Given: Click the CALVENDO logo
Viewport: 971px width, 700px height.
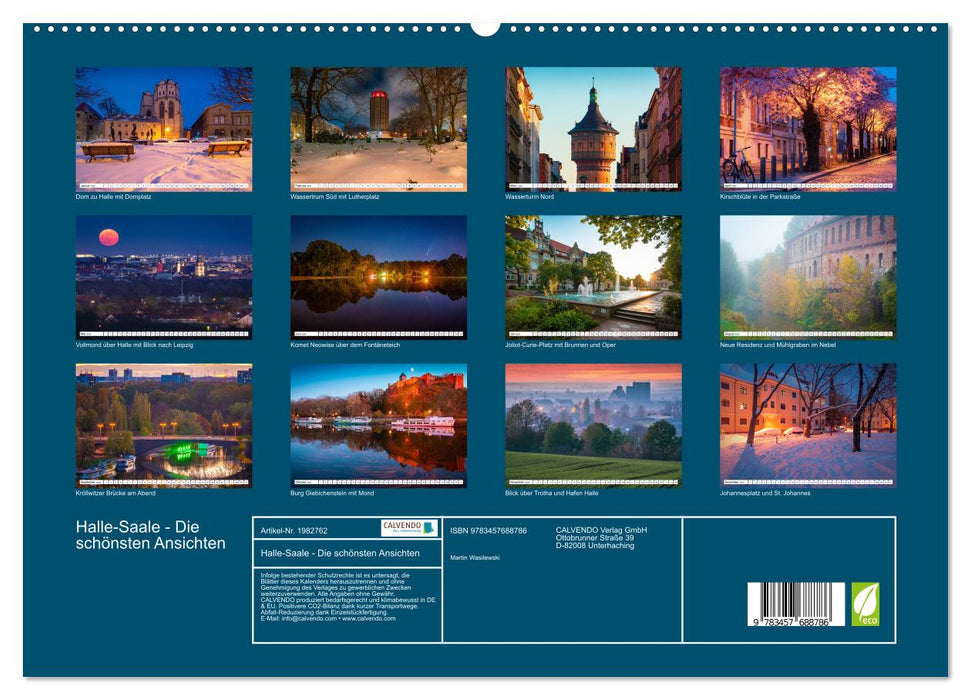Looking at the screenshot, I should [410, 527].
